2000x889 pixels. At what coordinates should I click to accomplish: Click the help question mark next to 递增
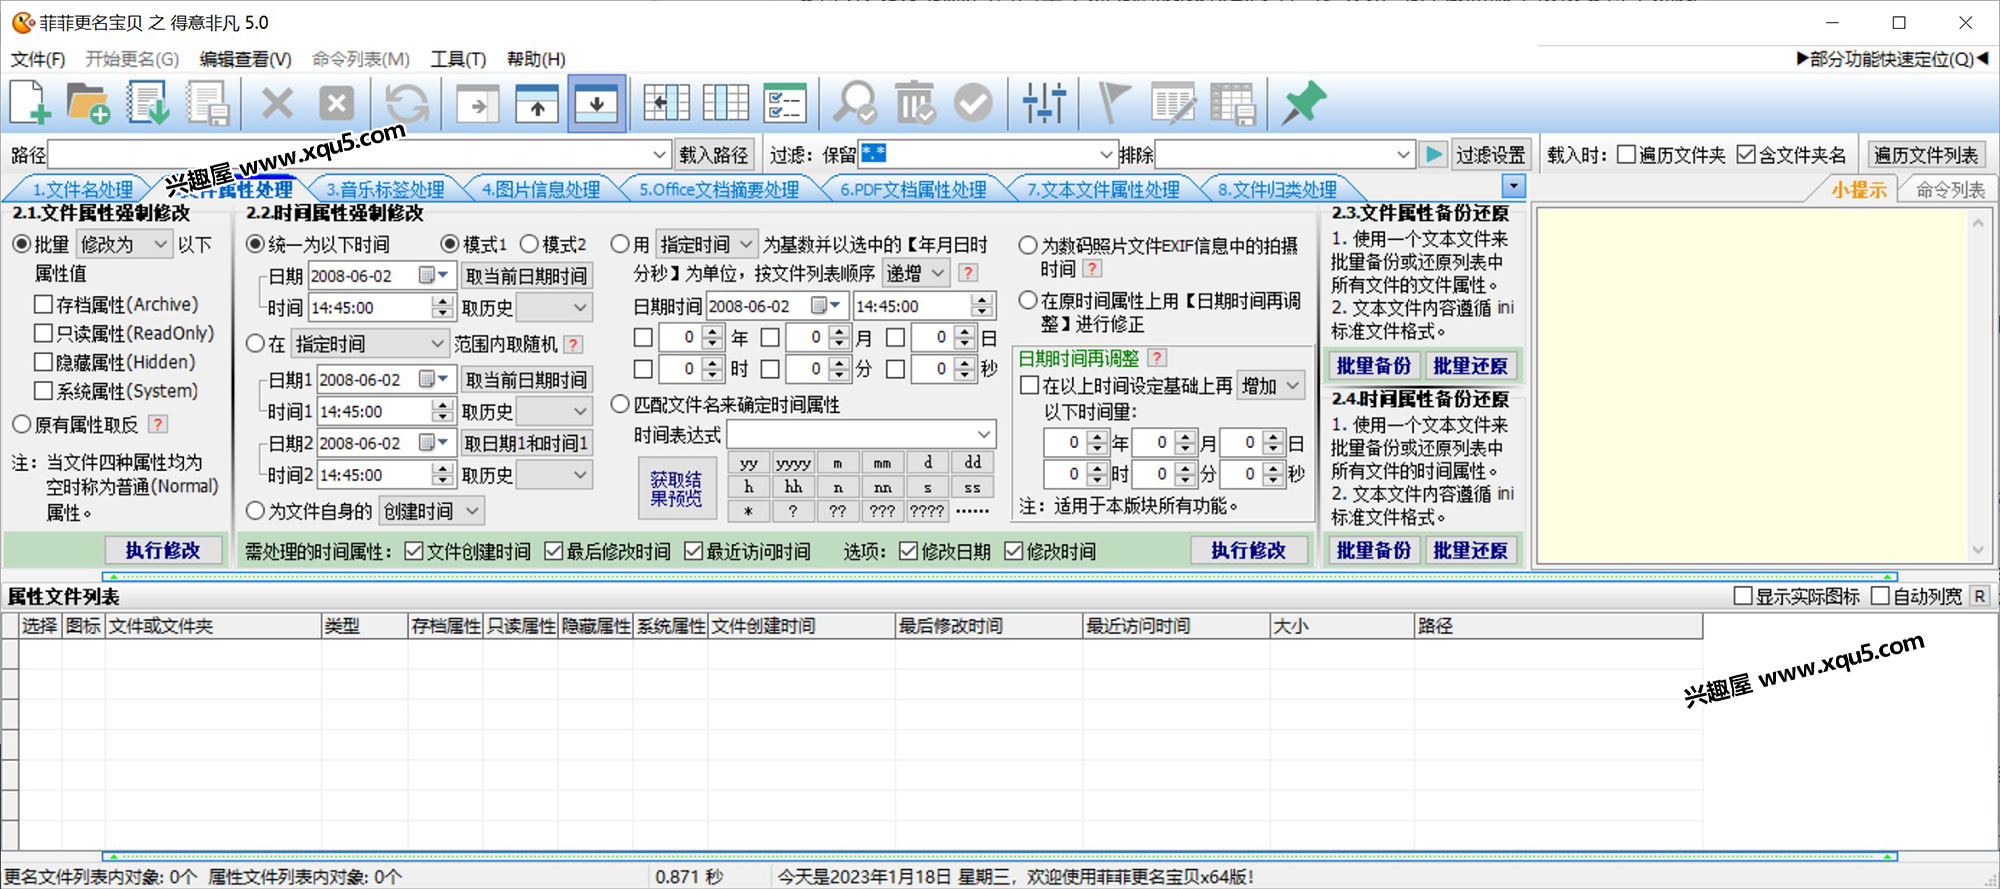pos(967,273)
